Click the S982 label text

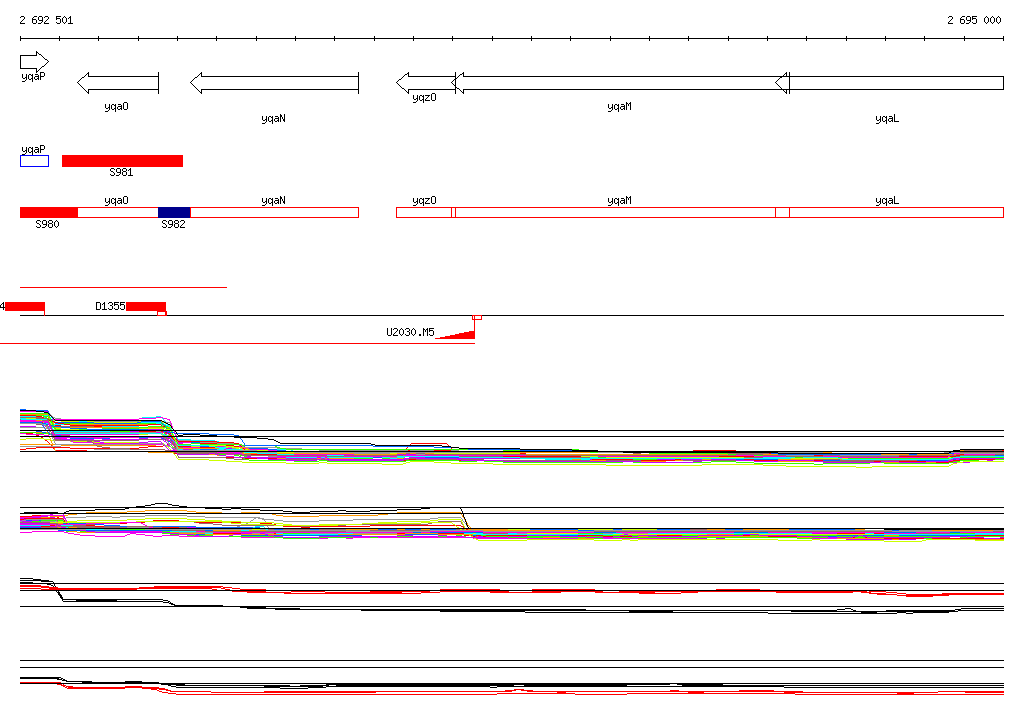click(x=173, y=224)
